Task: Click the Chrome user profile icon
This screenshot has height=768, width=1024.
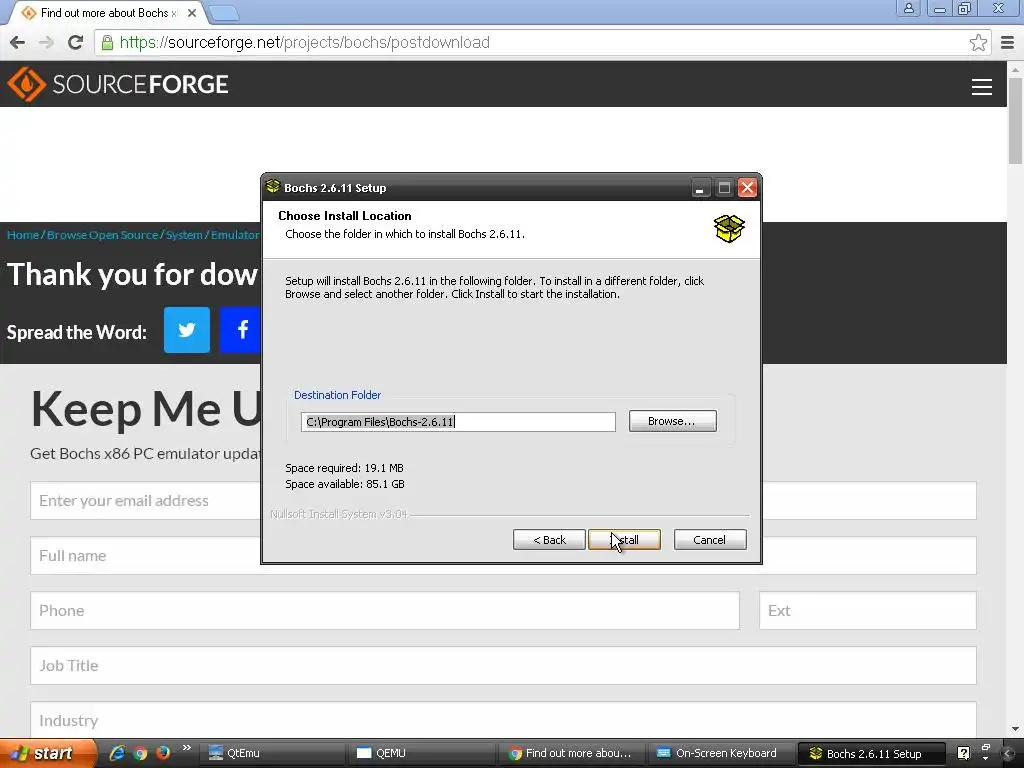Action: coord(908,8)
